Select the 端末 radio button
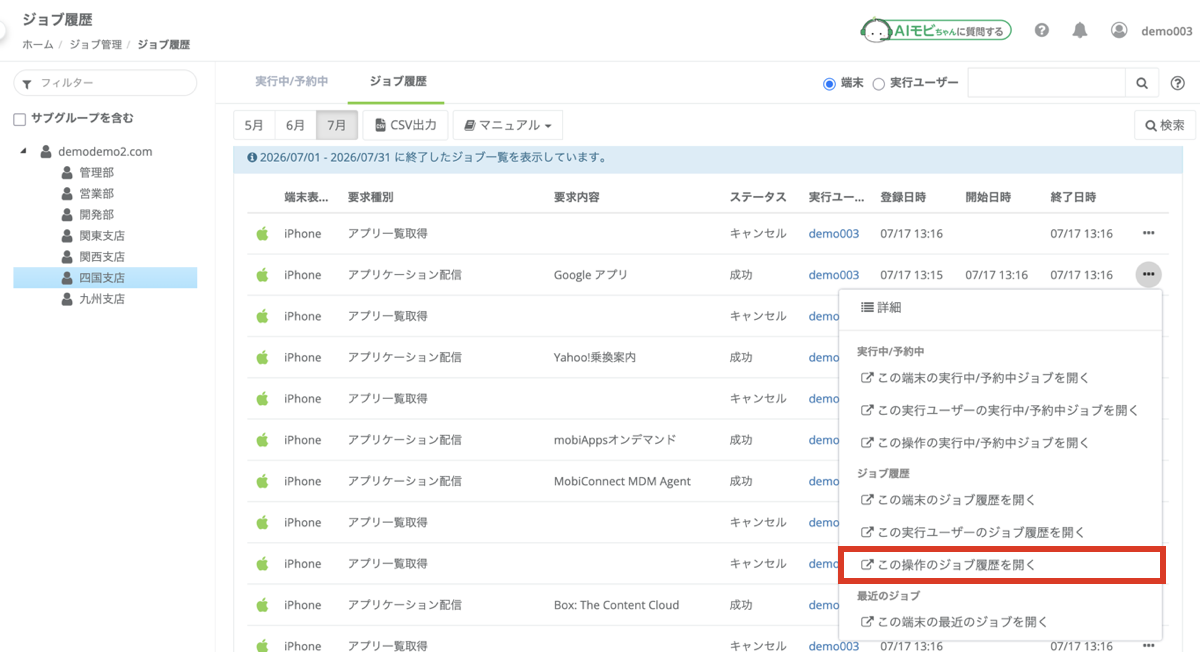Image resolution: width=1200 pixels, height=652 pixels. click(x=829, y=84)
